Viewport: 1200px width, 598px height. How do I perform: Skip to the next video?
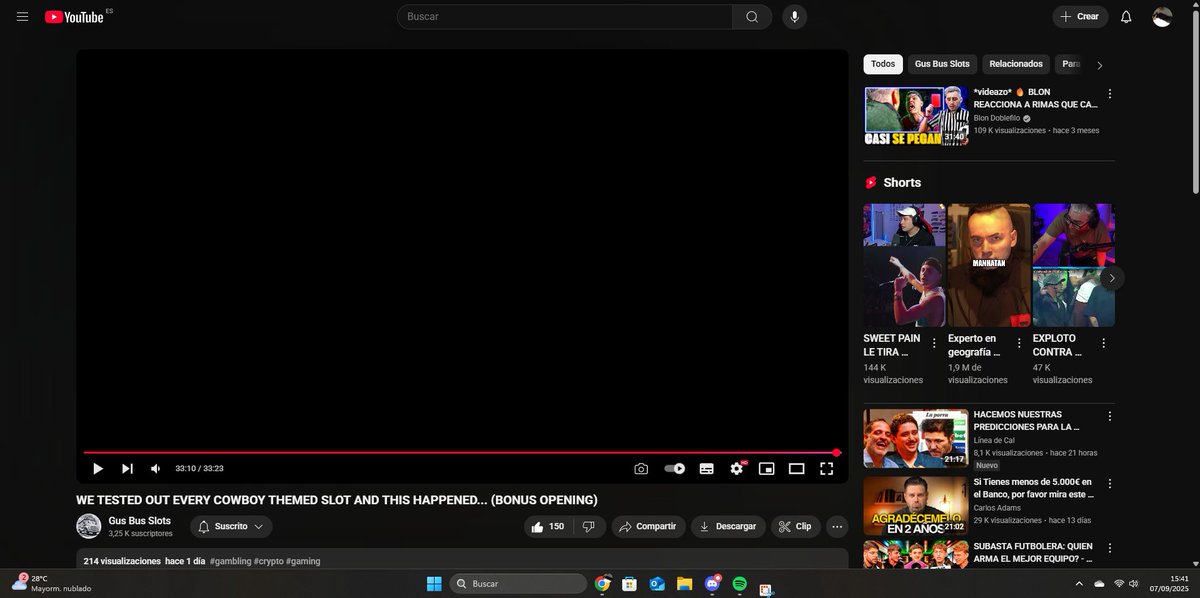pos(127,468)
